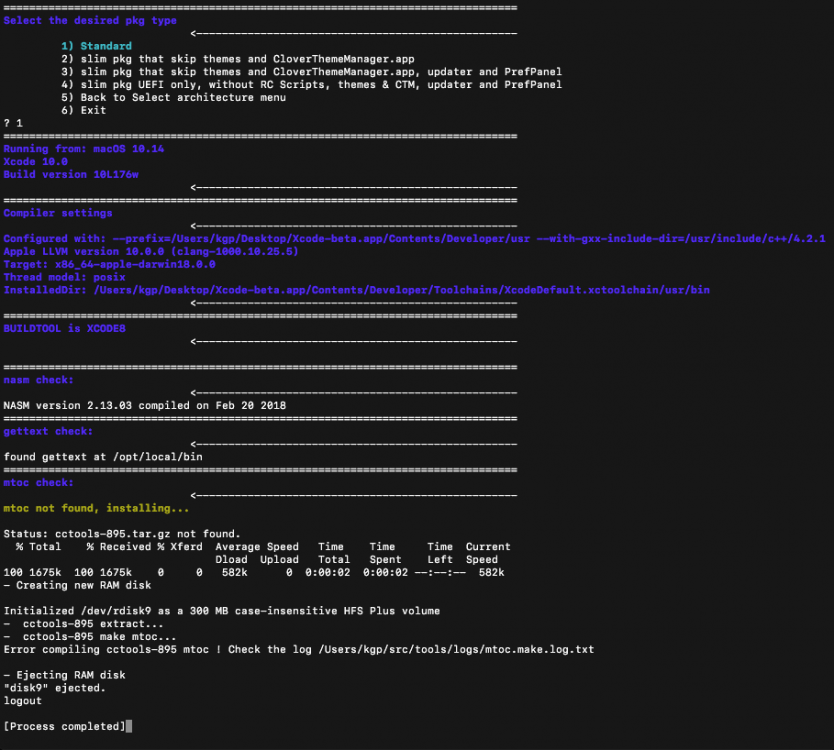Click '[Process completed]' text
The height and width of the screenshot is (750, 834).
click(x=64, y=727)
